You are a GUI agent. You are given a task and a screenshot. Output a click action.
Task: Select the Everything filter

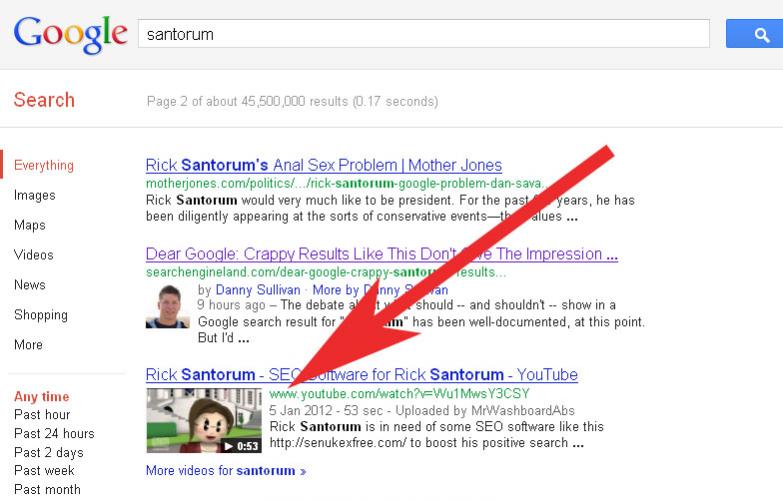[44, 165]
